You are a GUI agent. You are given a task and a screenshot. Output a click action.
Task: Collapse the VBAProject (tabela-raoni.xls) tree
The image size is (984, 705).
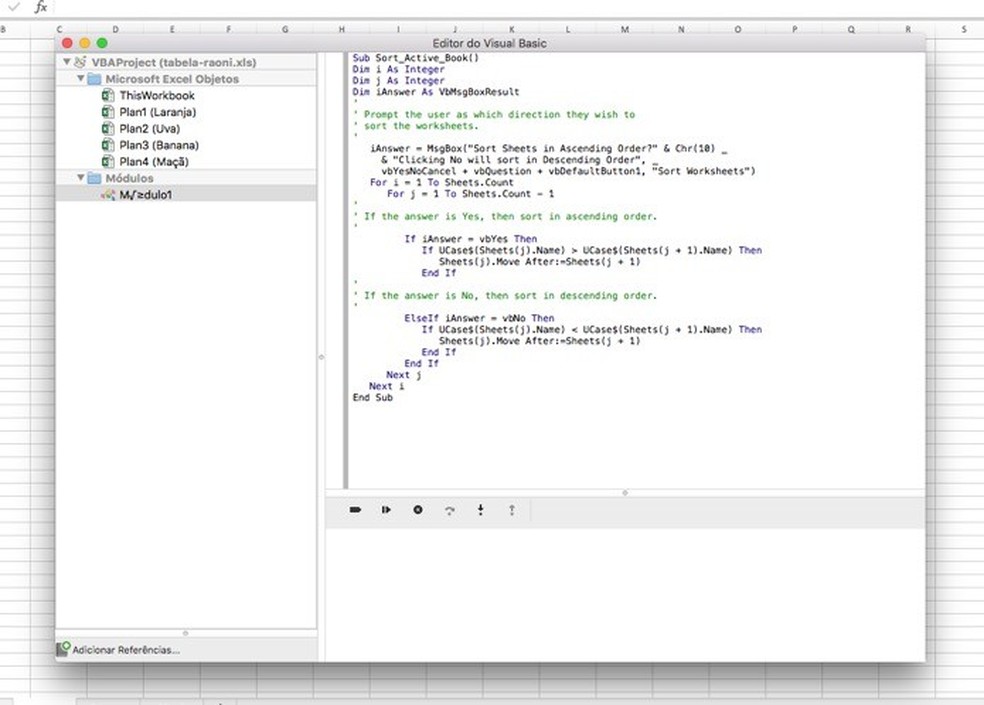point(66,62)
